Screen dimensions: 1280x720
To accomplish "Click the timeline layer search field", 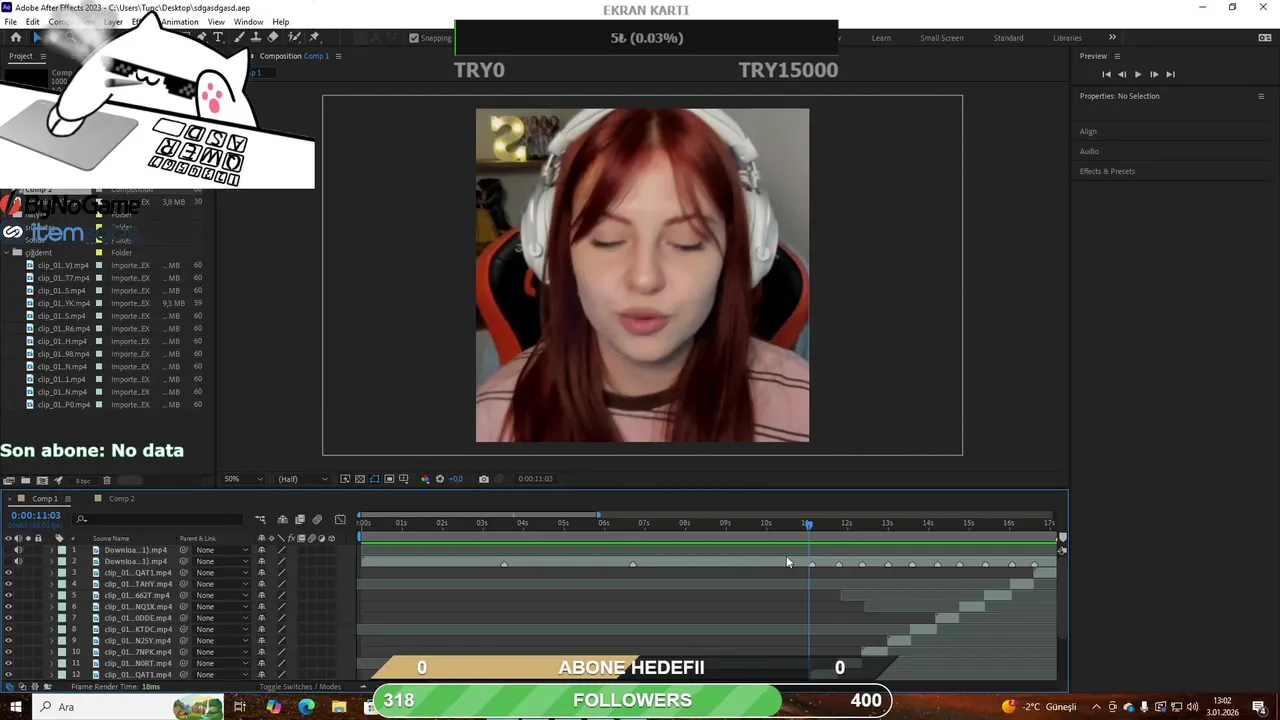I will coord(160,519).
